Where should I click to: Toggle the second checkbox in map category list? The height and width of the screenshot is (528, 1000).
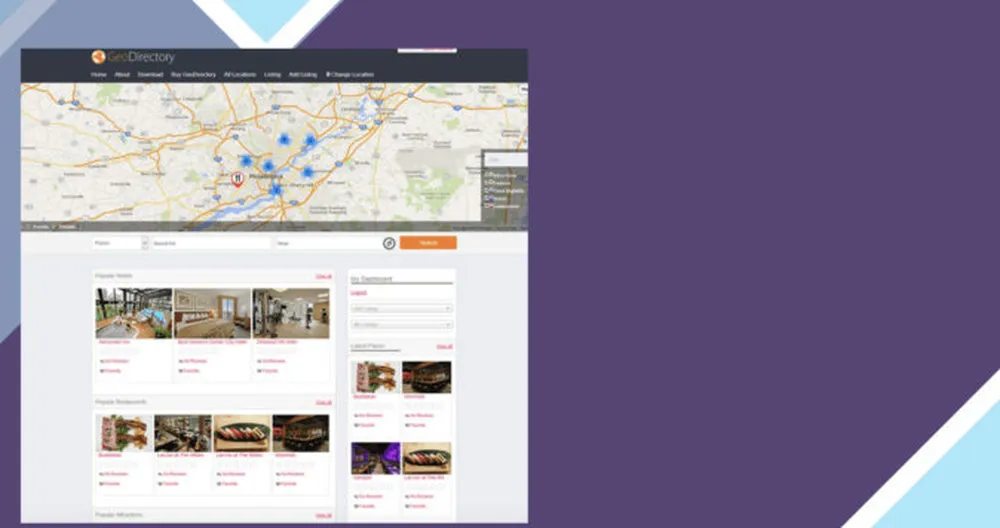pyautogui.click(x=487, y=183)
